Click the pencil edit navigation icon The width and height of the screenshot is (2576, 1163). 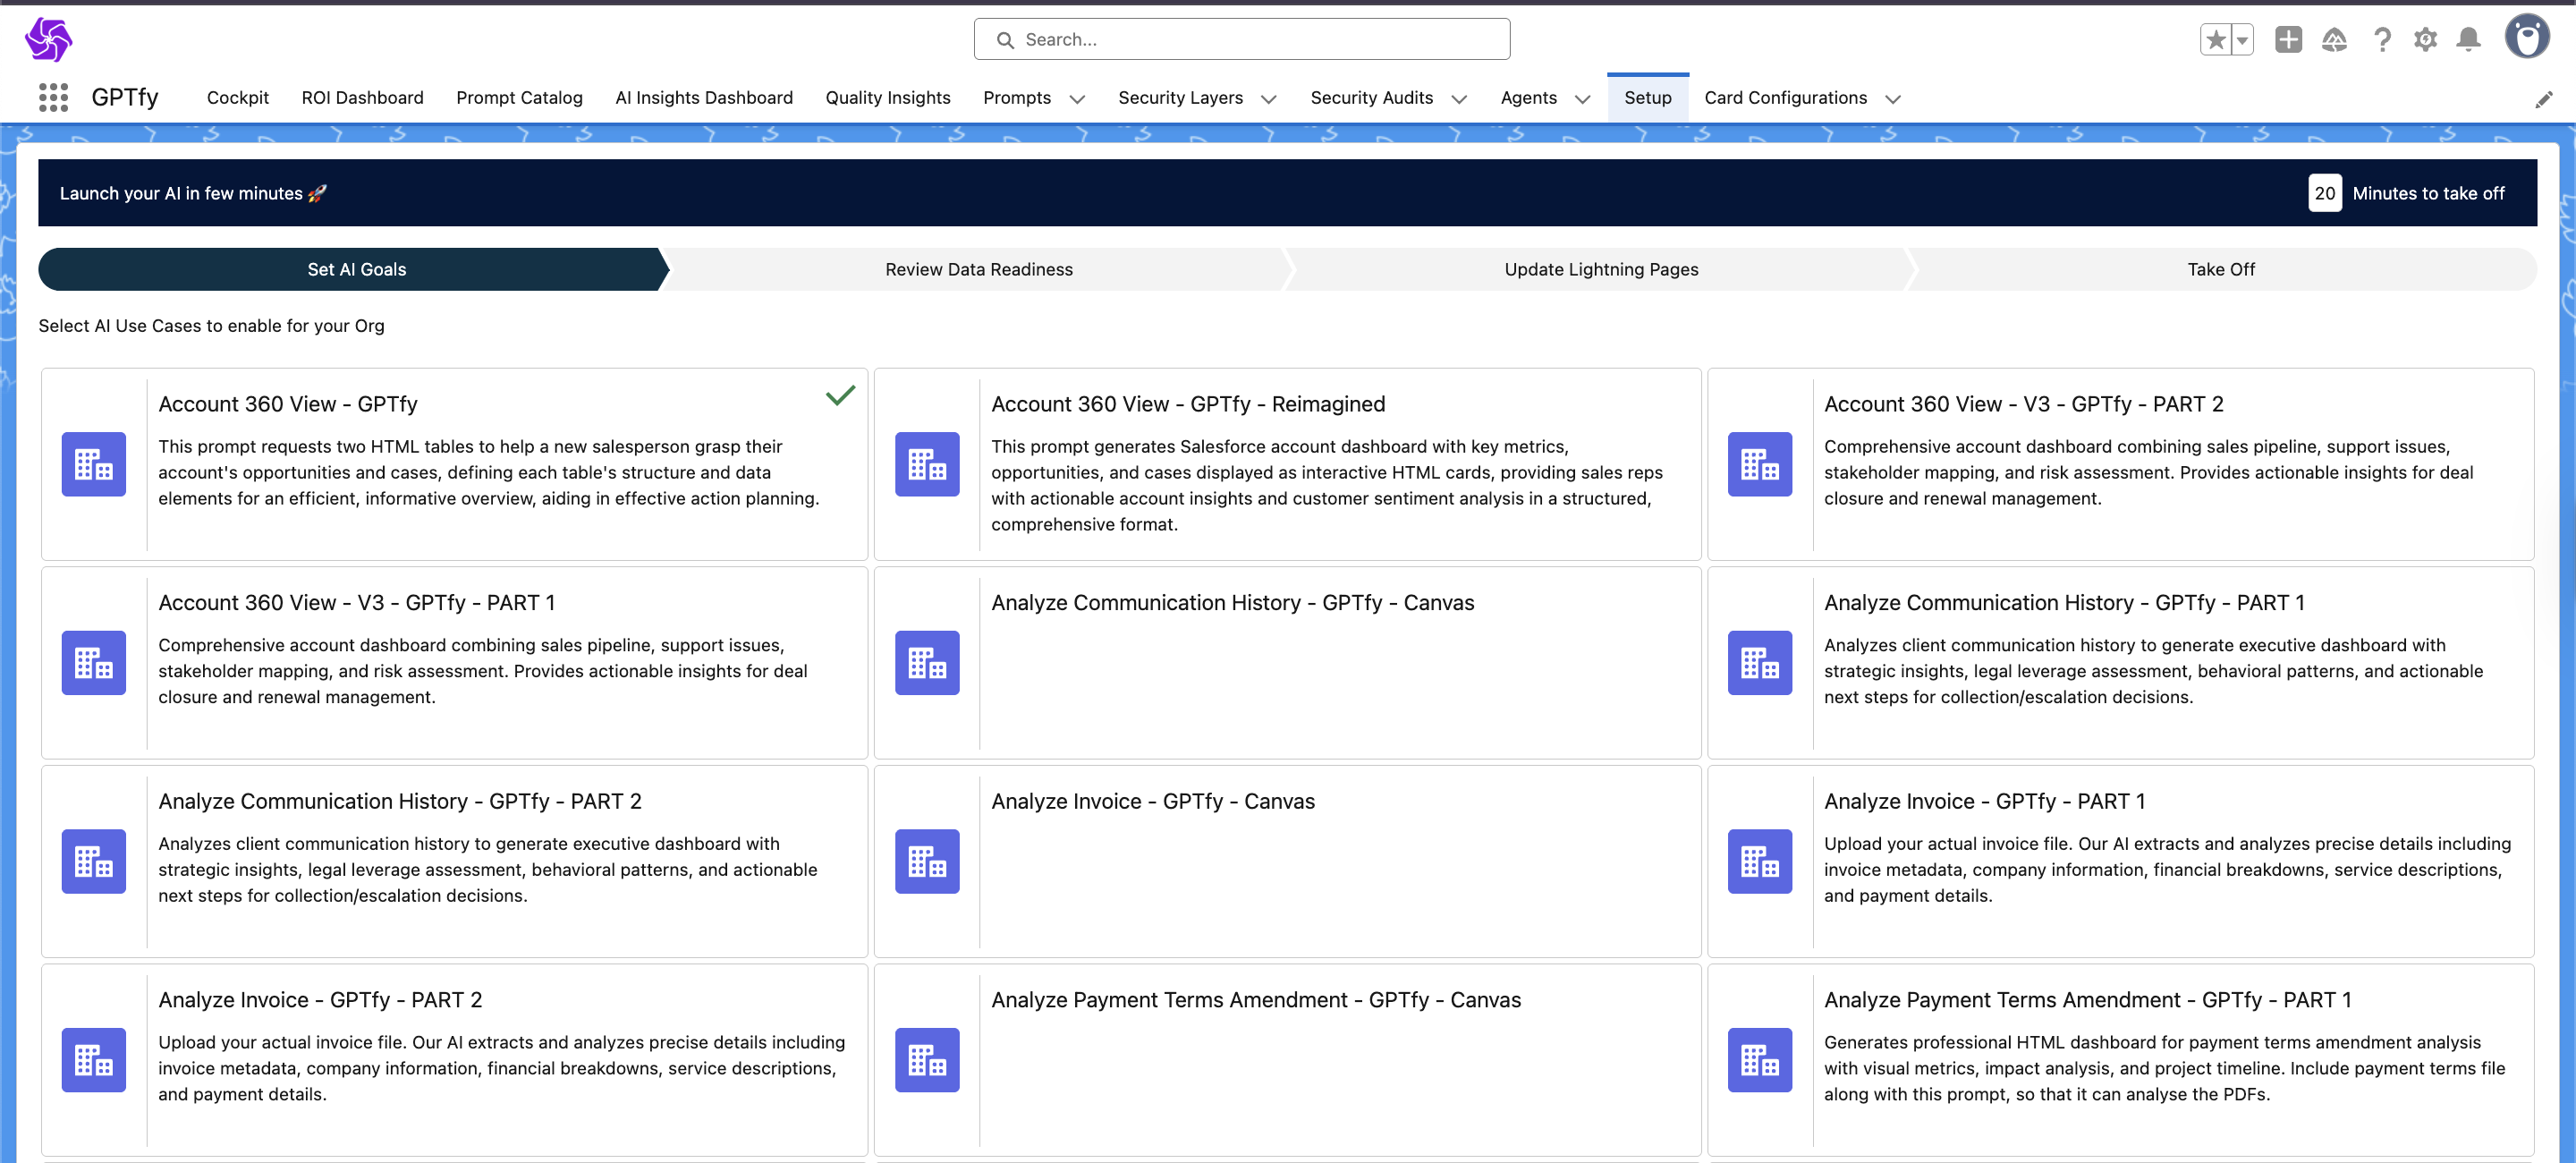coord(2543,99)
